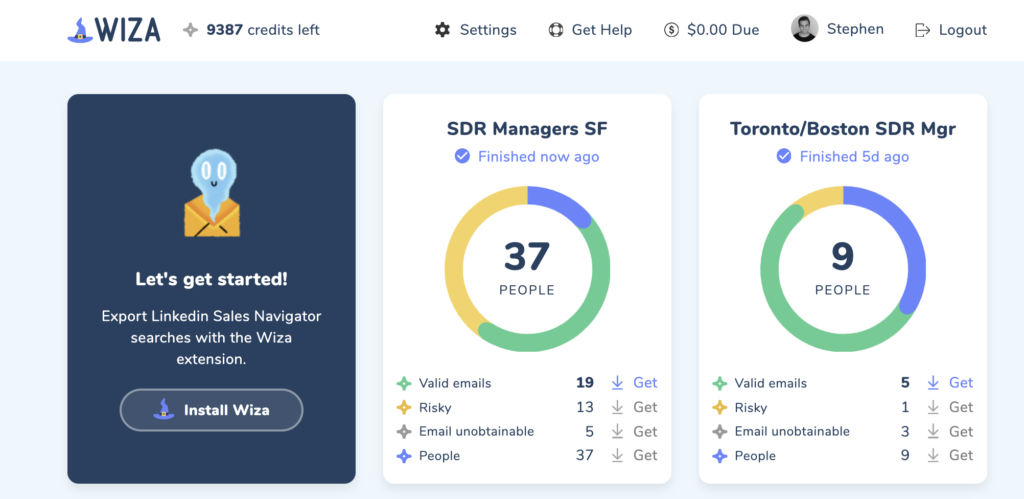The height and width of the screenshot is (499, 1024).
Task: Click the SDR Managers SF list title
Action: (527, 128)
